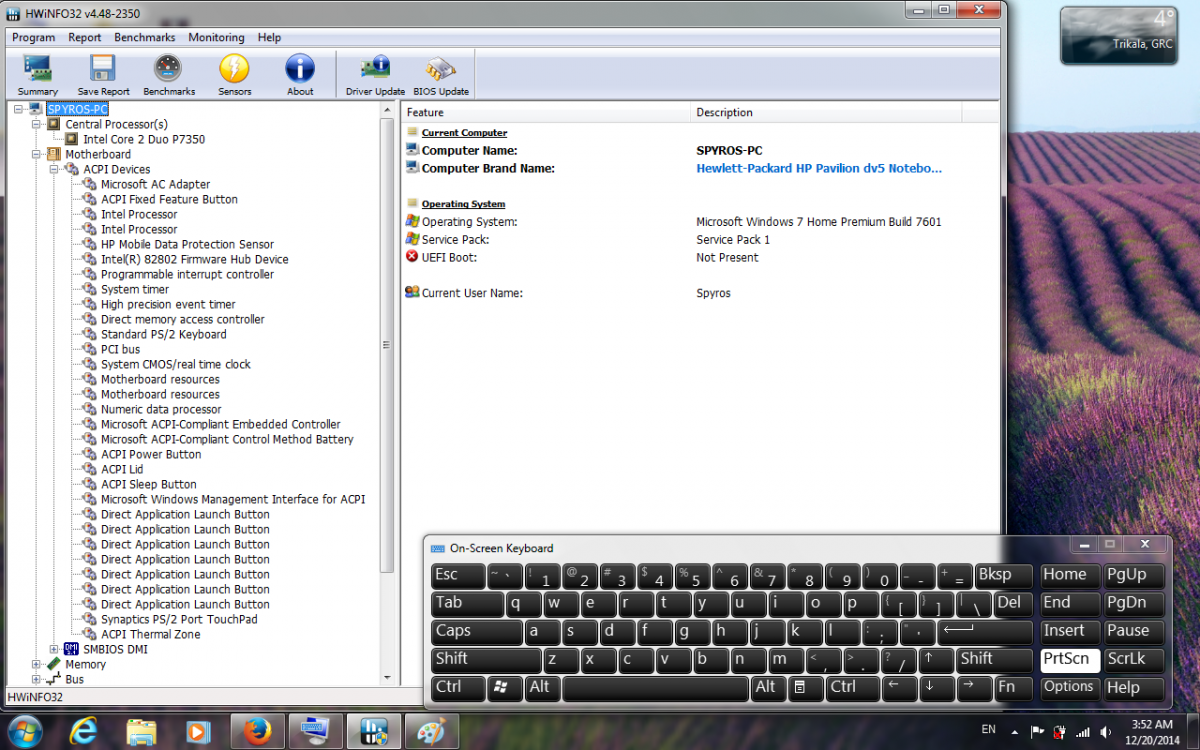Switch to HWiNFO32 taskbar button
Image resolution: width=1200 pixels, height=750 pixels.
(374, 732)
